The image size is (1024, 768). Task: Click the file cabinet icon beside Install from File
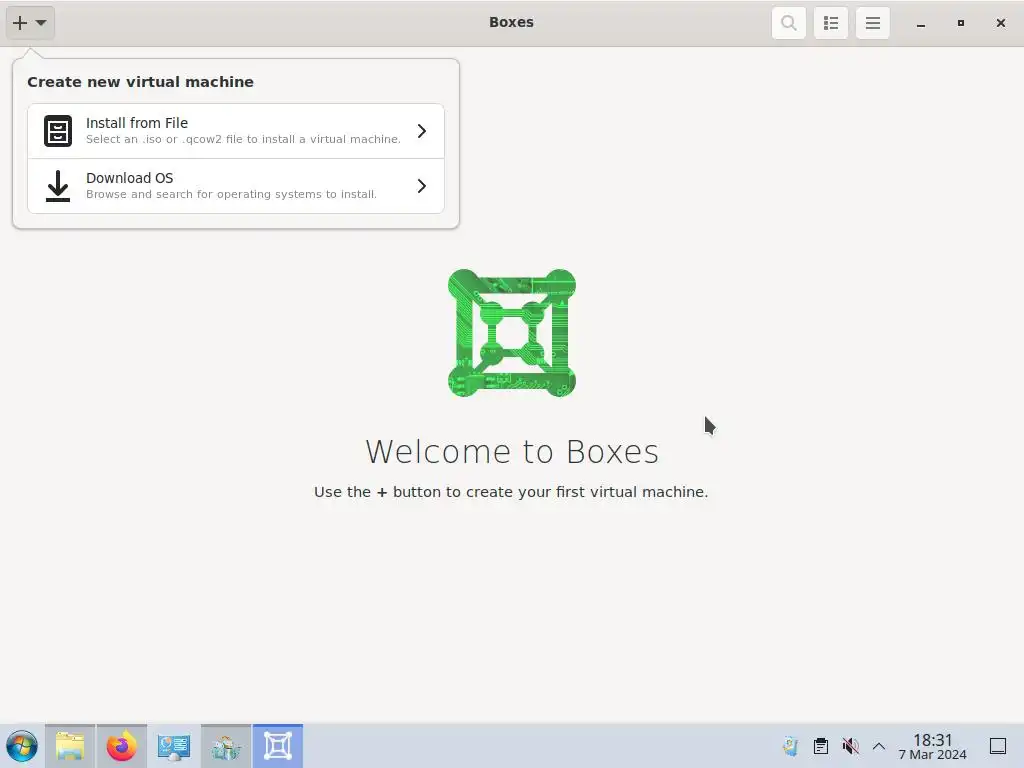[x=58, y=131]
